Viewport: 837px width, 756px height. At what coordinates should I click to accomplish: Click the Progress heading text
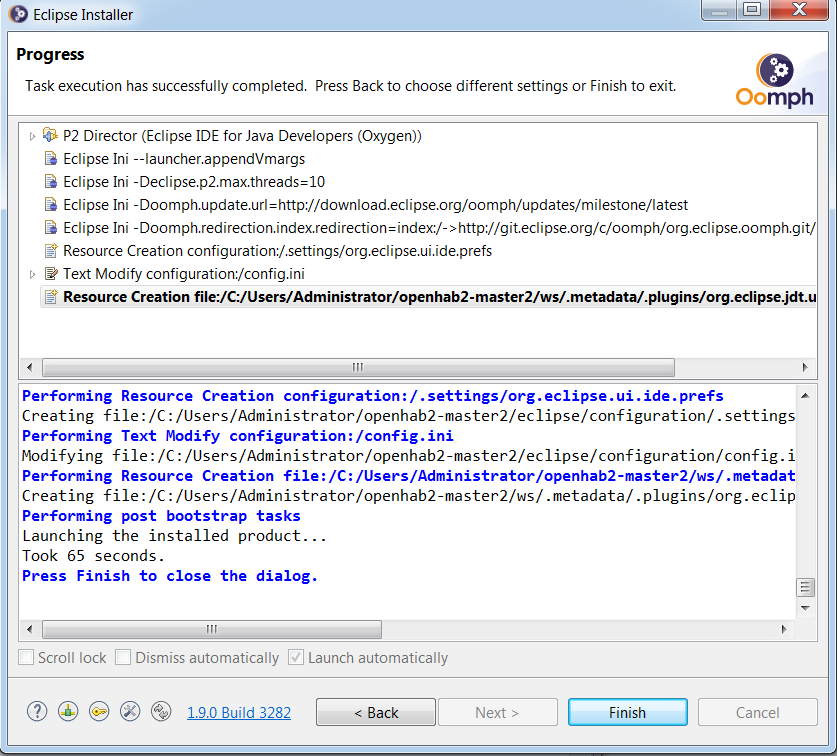pos(50,54)
